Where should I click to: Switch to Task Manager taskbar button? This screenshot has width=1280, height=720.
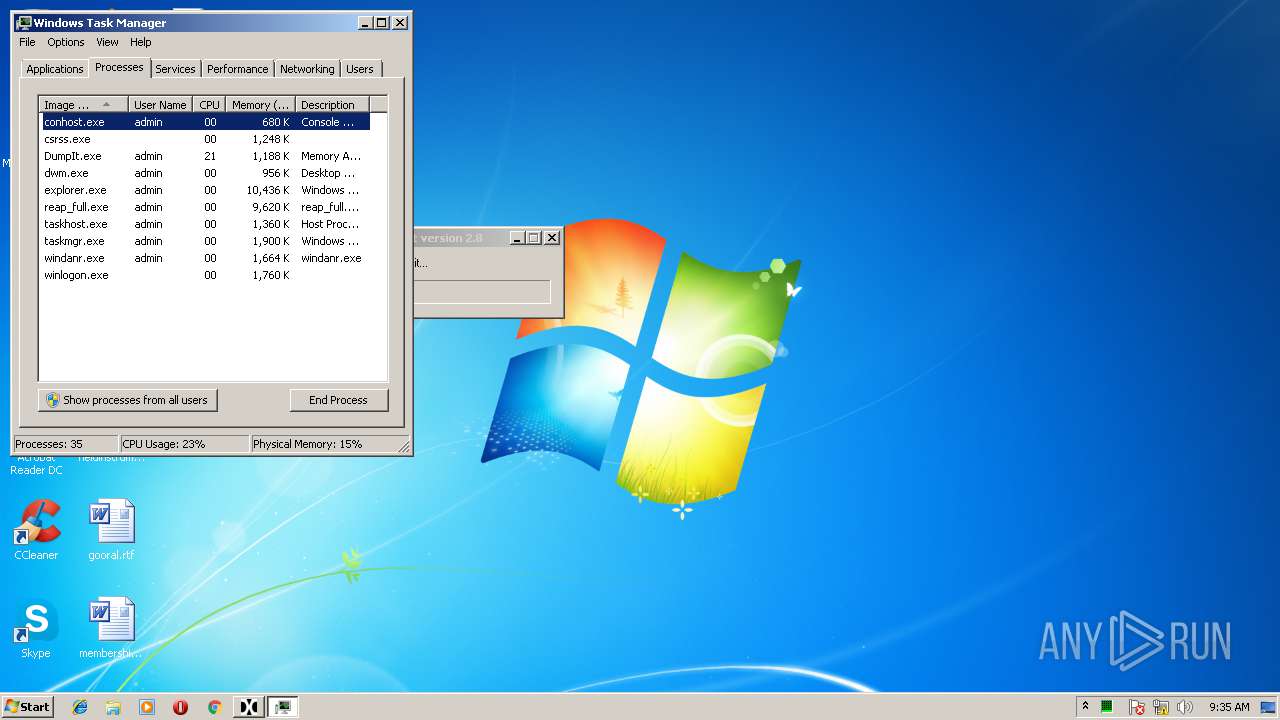(283, 707)
